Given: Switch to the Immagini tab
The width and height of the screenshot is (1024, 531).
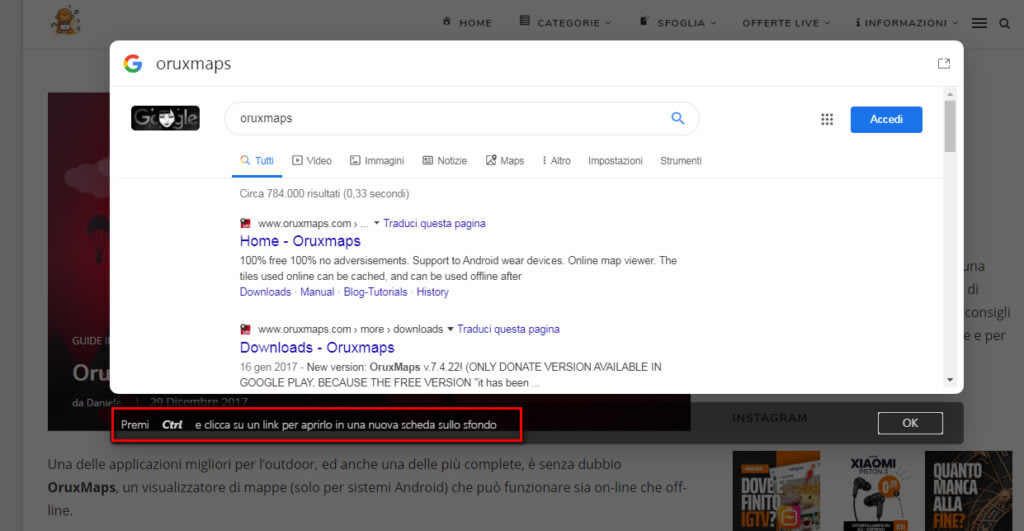Looking at the screenshot, I should pos(377,161).
